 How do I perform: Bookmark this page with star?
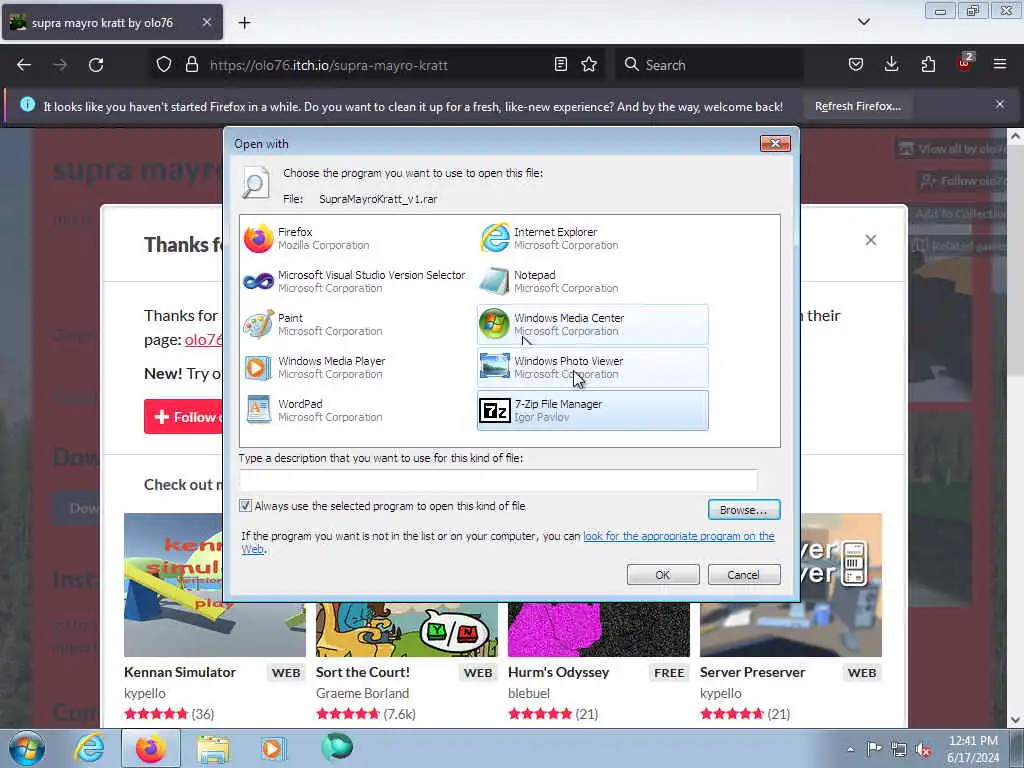coord(589,65)
